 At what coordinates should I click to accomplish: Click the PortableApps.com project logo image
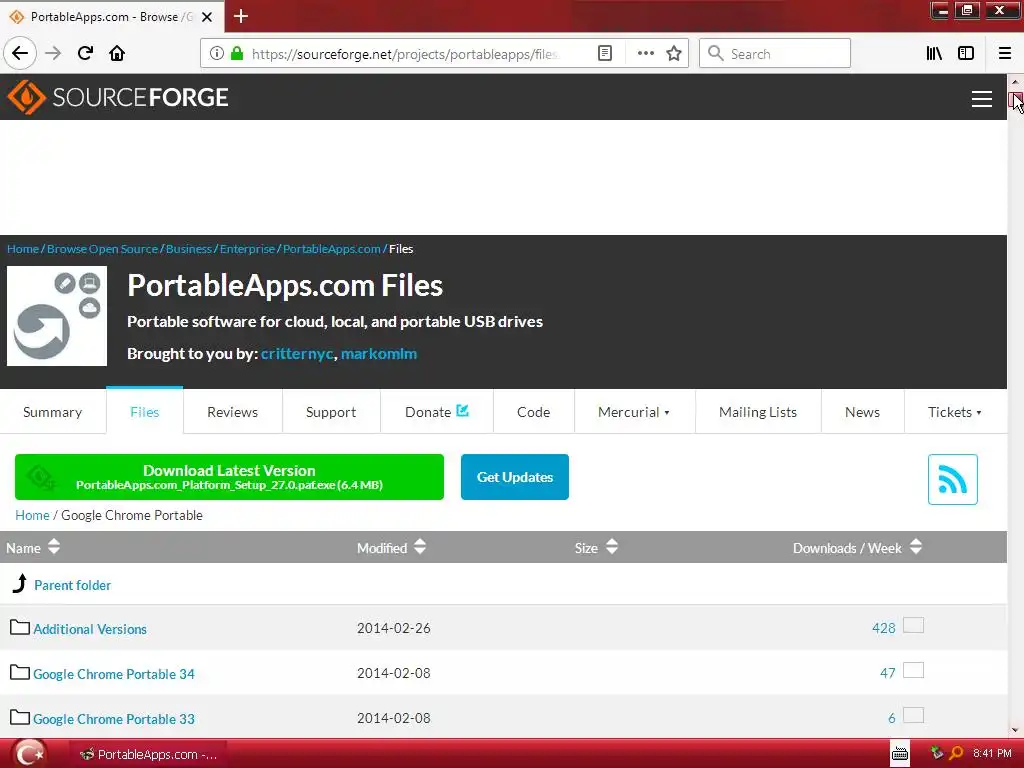point(57,316)
